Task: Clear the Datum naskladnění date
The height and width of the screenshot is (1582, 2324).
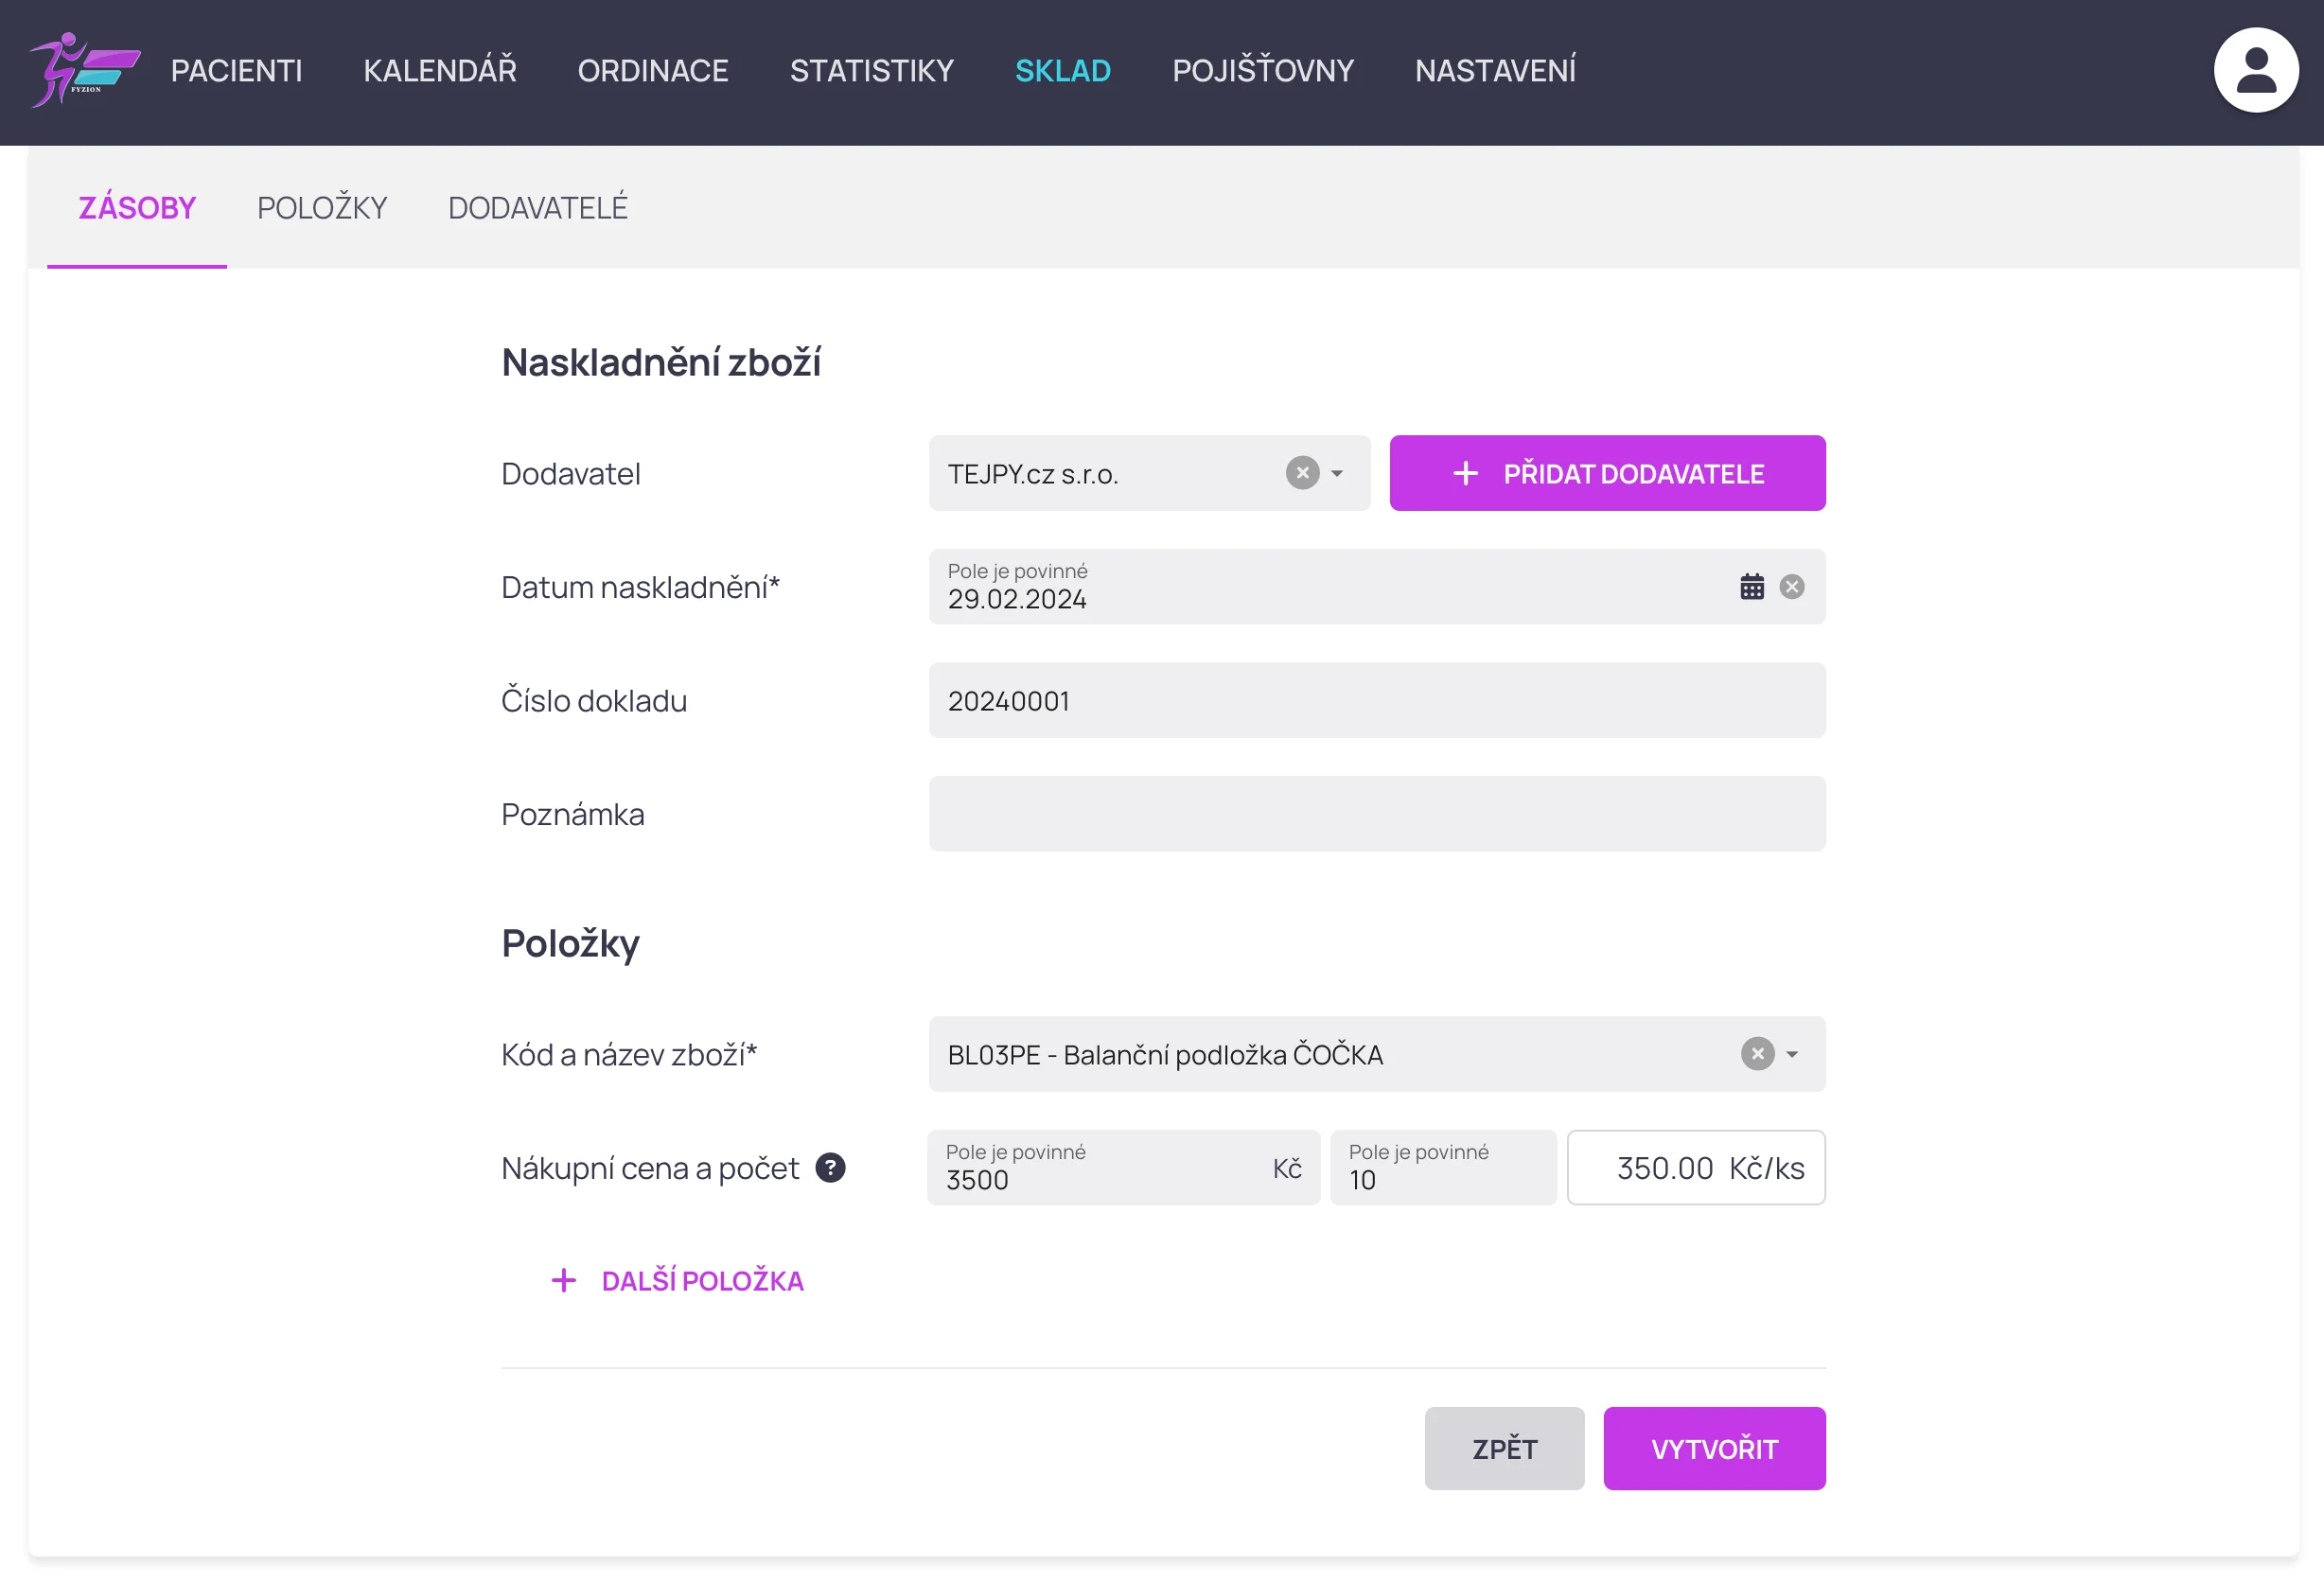Action: [1791, 587]
